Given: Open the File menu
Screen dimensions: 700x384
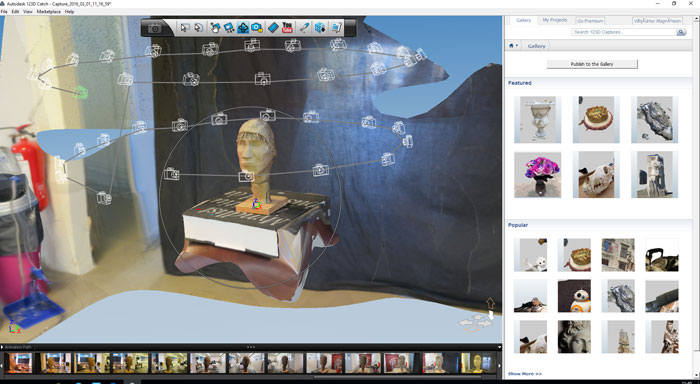Looking at the screenshot, I should pyautogui.click(x=4, y=12).
